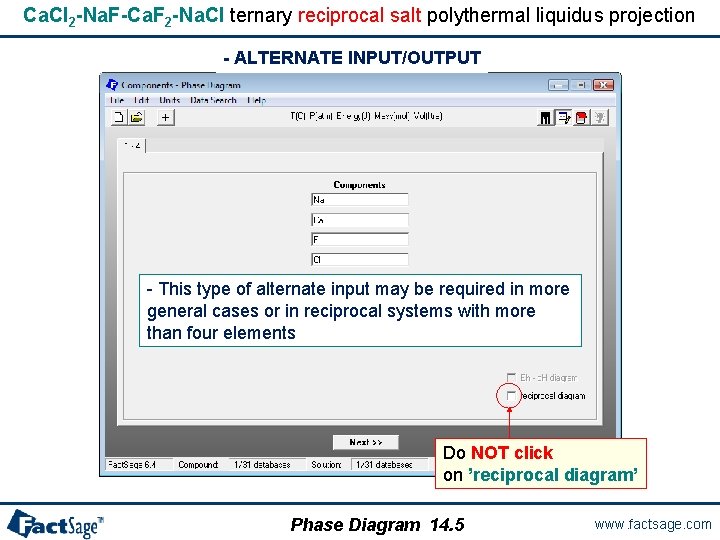Select the '1 - 4' components tab

pyautogui.click(x=132, y=146)
